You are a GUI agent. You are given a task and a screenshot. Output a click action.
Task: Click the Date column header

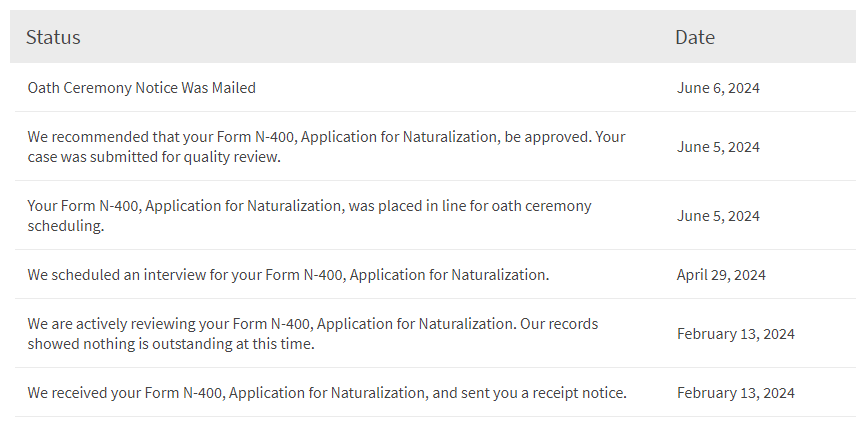click(695, 37)
